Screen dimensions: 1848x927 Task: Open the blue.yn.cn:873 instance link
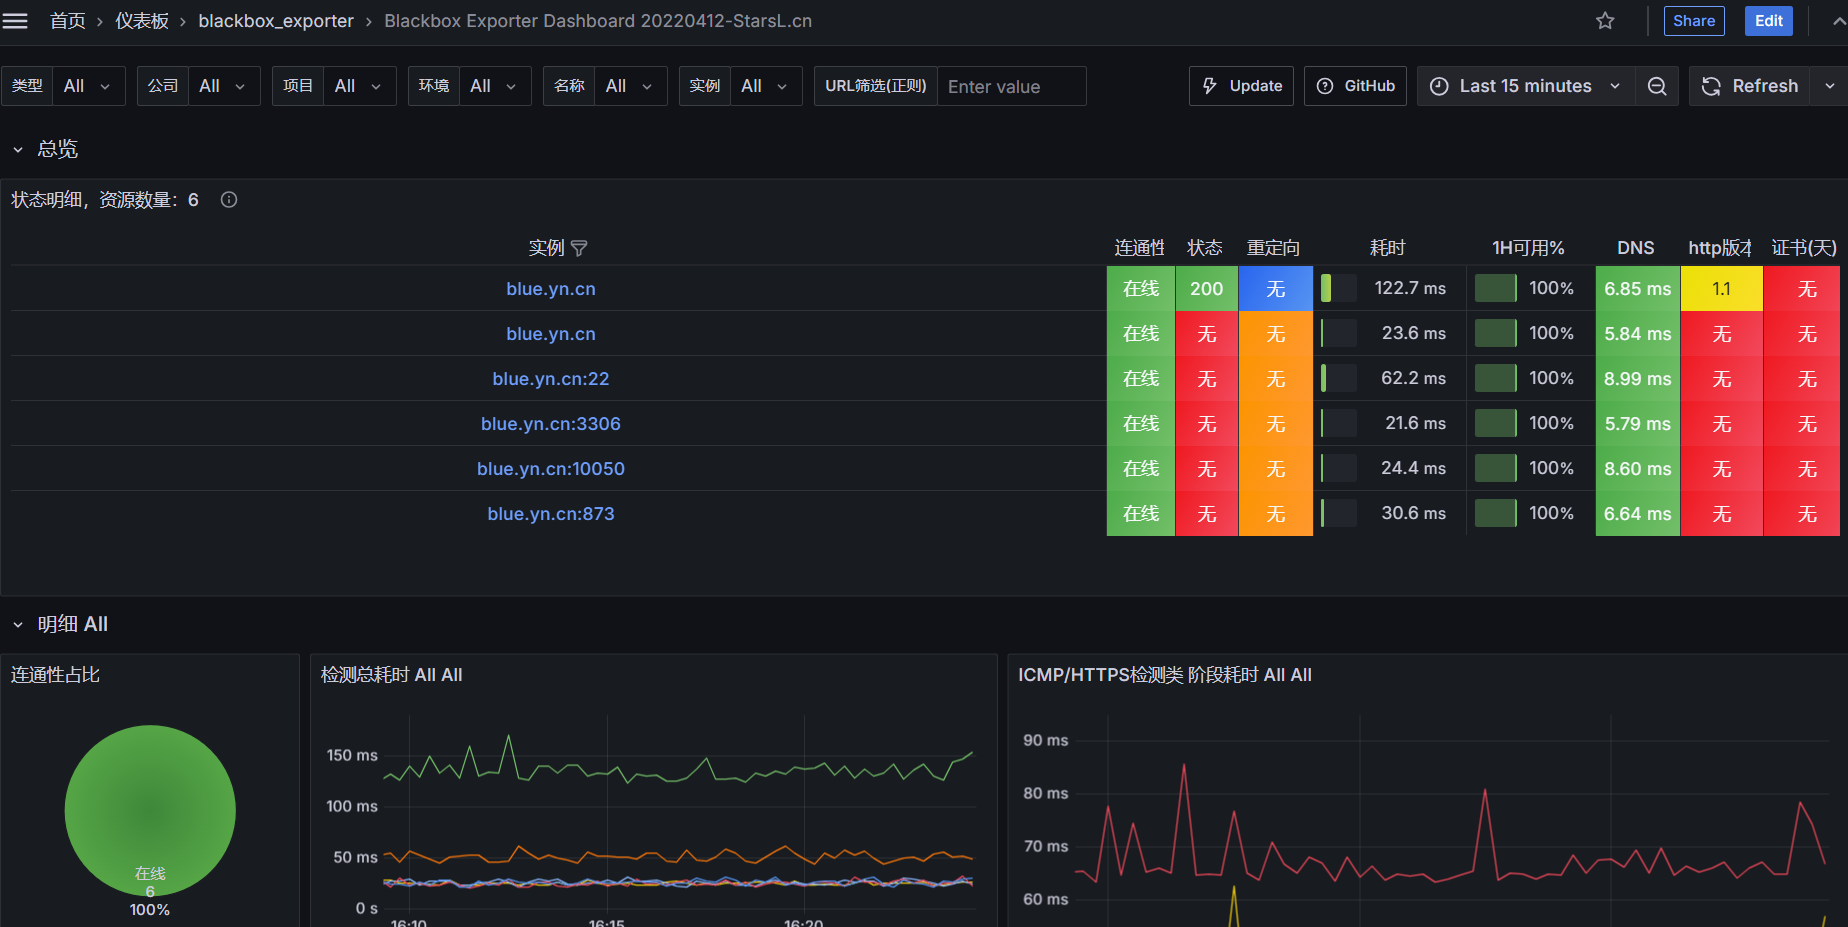pos(551,514)
